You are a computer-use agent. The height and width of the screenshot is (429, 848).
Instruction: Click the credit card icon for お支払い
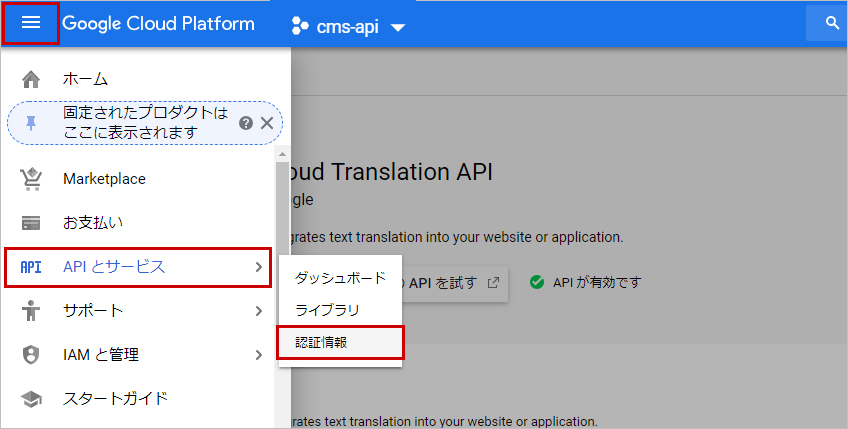click(x=31, y=223)
